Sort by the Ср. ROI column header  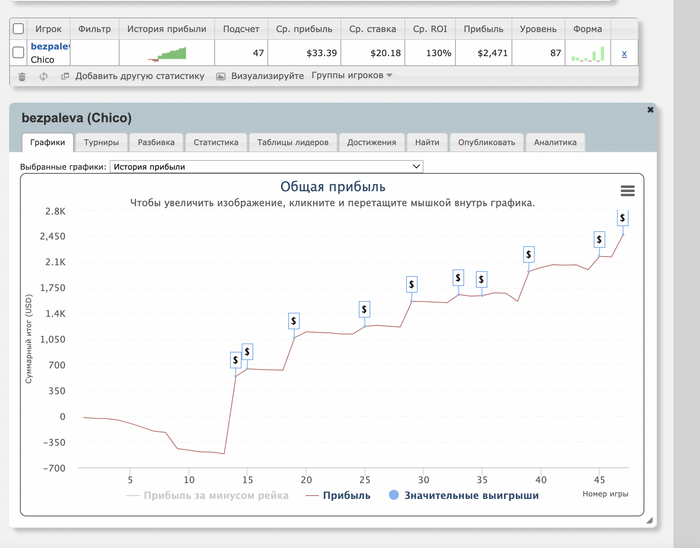pyautogui.click(x=430, y=29)
